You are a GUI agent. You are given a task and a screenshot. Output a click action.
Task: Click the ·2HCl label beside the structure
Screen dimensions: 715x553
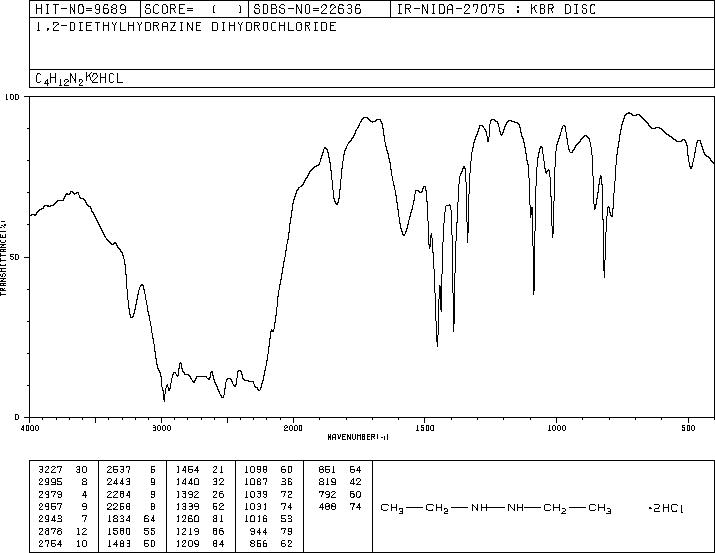[x=666, y=508]
